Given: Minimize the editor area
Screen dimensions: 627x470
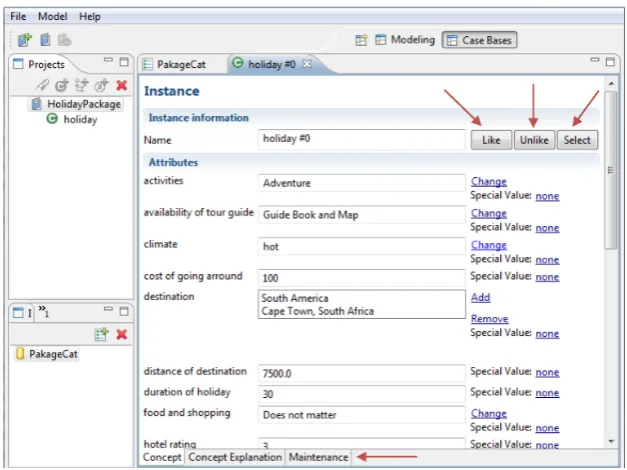Looking at the screenshot, I should click(x=595, y=60).
